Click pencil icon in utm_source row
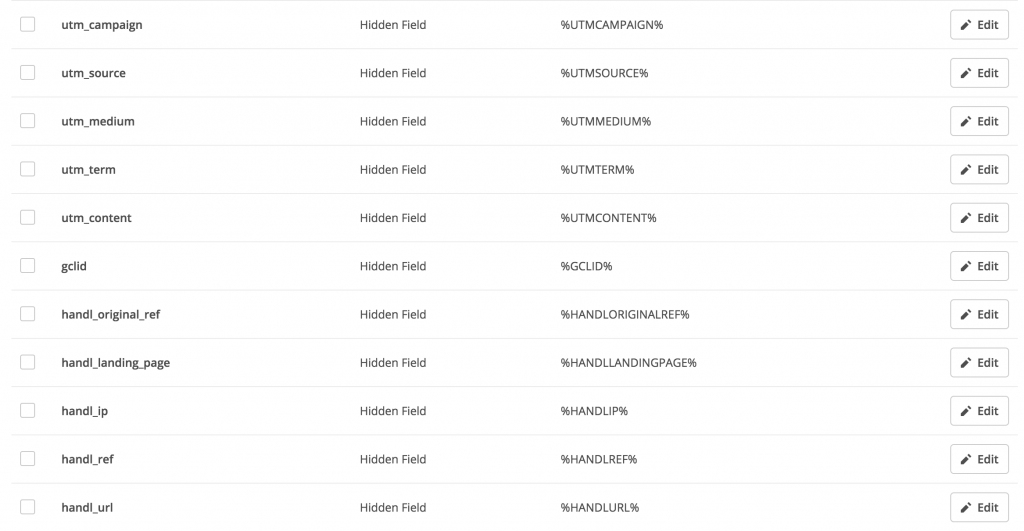Image resolution: width=1024 pixels, height=531 pixels. tap(966, 73)
